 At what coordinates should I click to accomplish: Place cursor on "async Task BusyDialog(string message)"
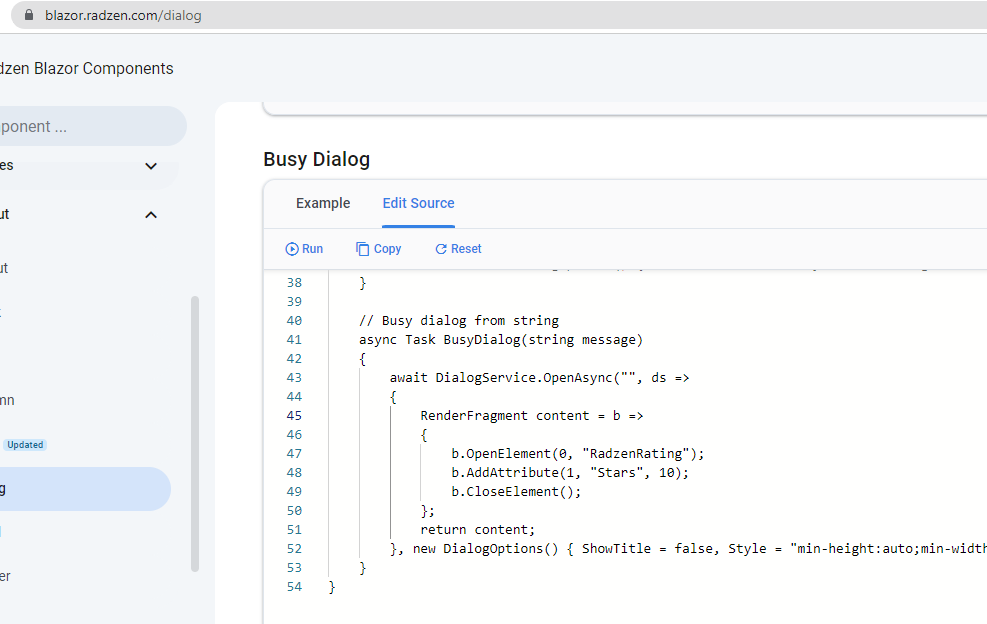tap(501, 339)
